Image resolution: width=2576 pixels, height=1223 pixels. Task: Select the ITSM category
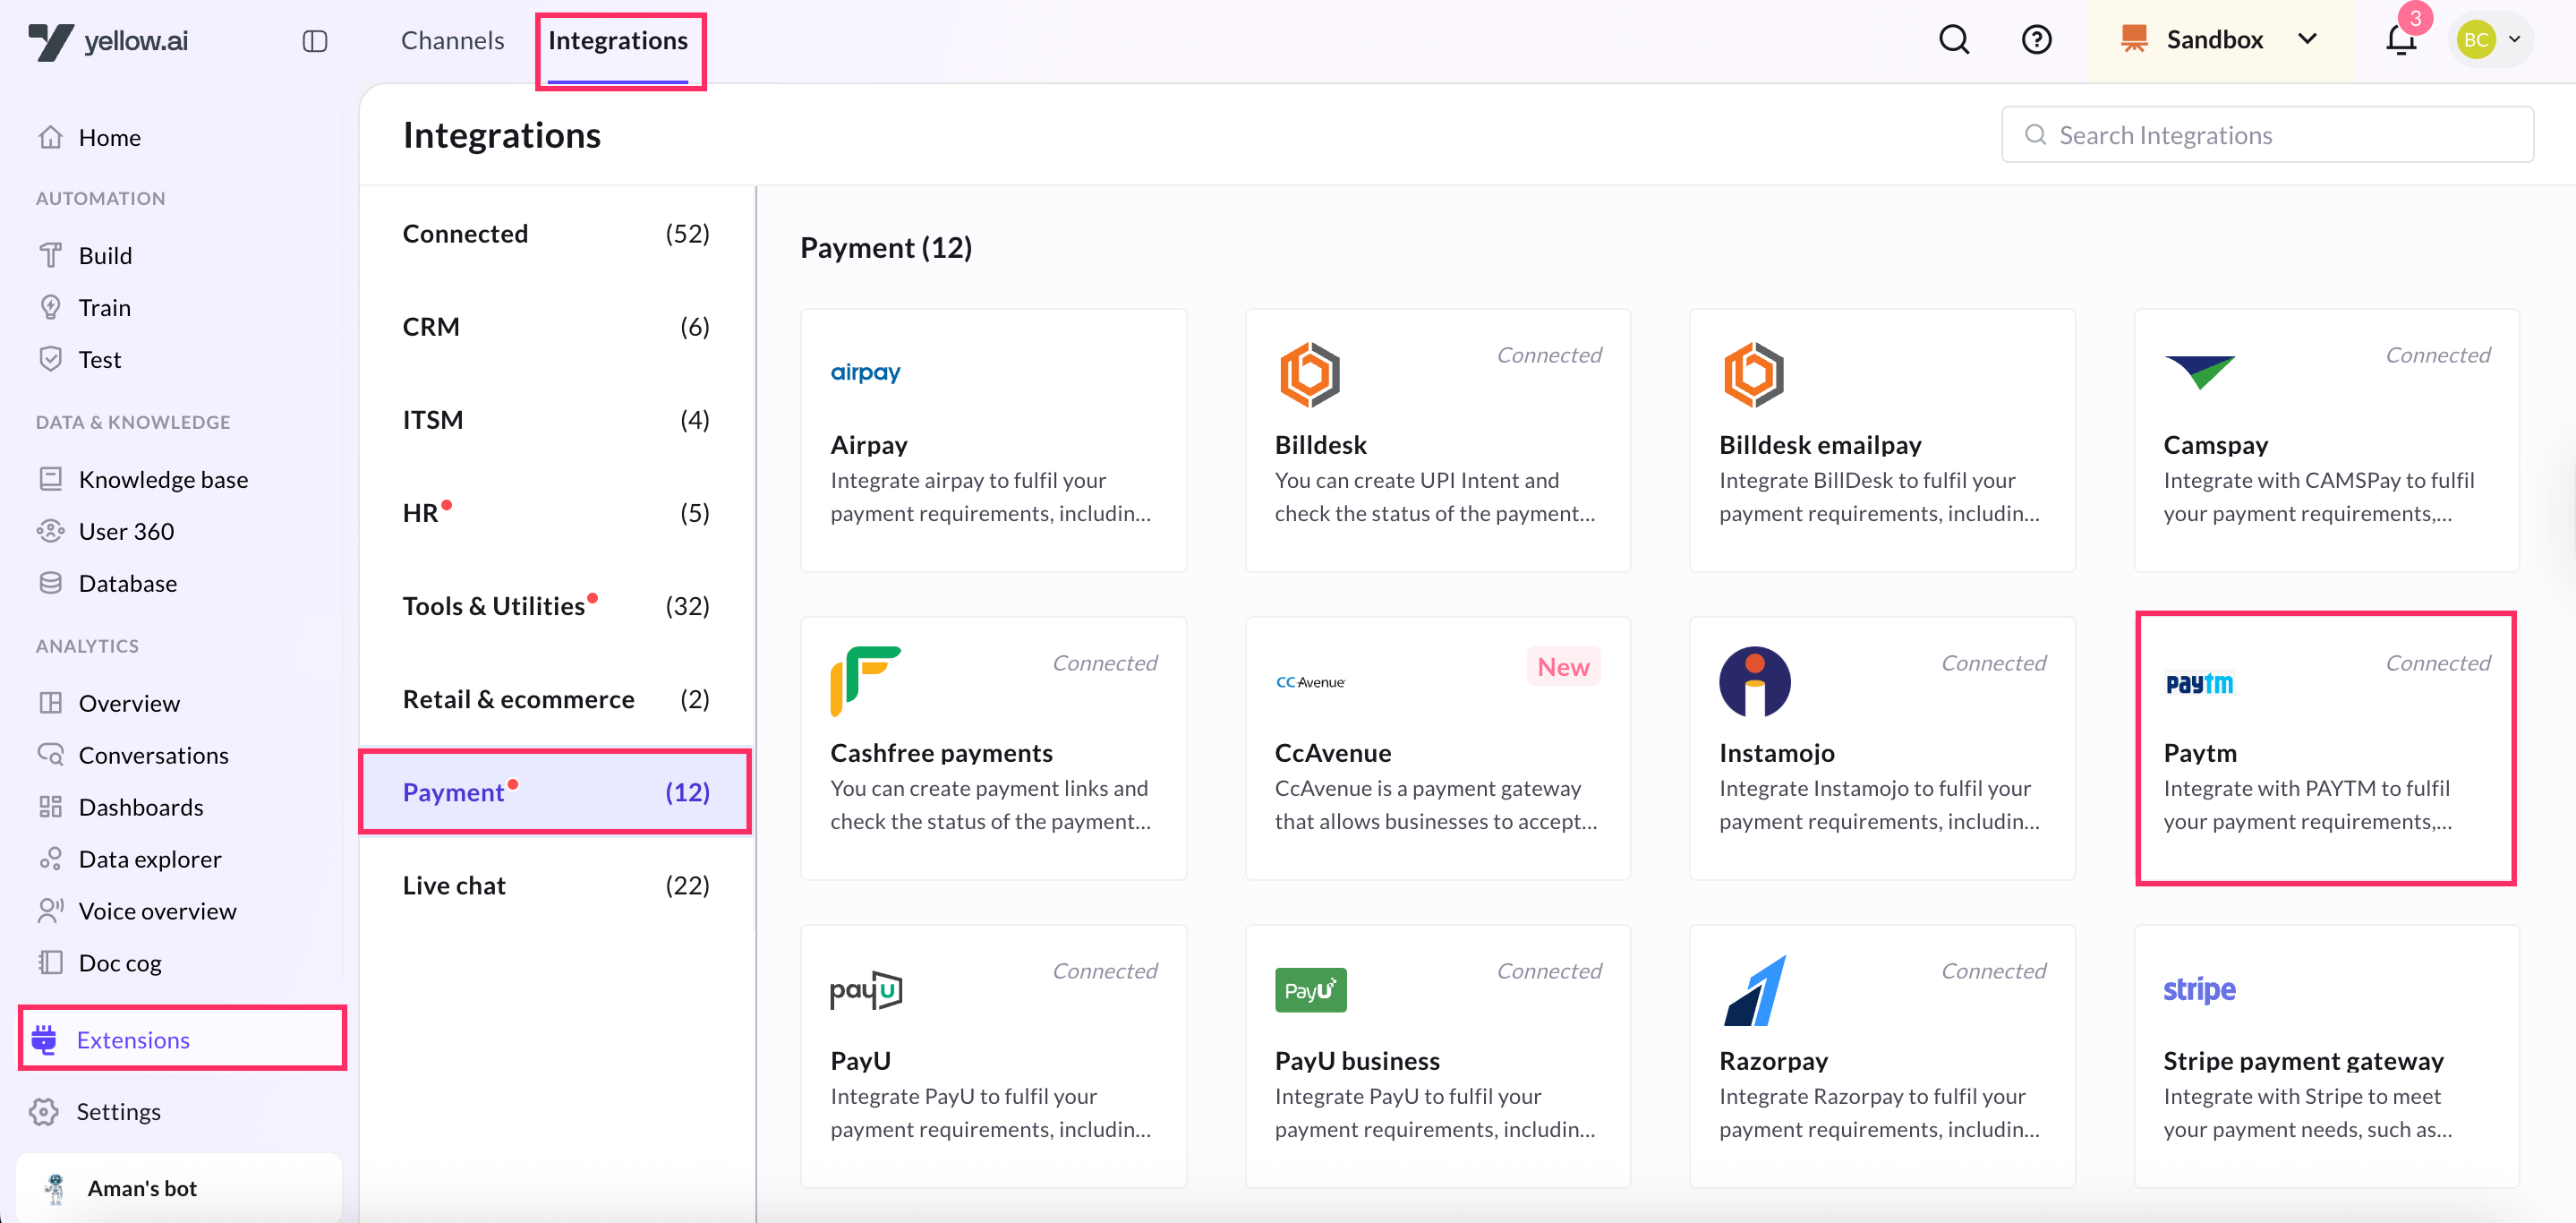(x=556, y=419)
